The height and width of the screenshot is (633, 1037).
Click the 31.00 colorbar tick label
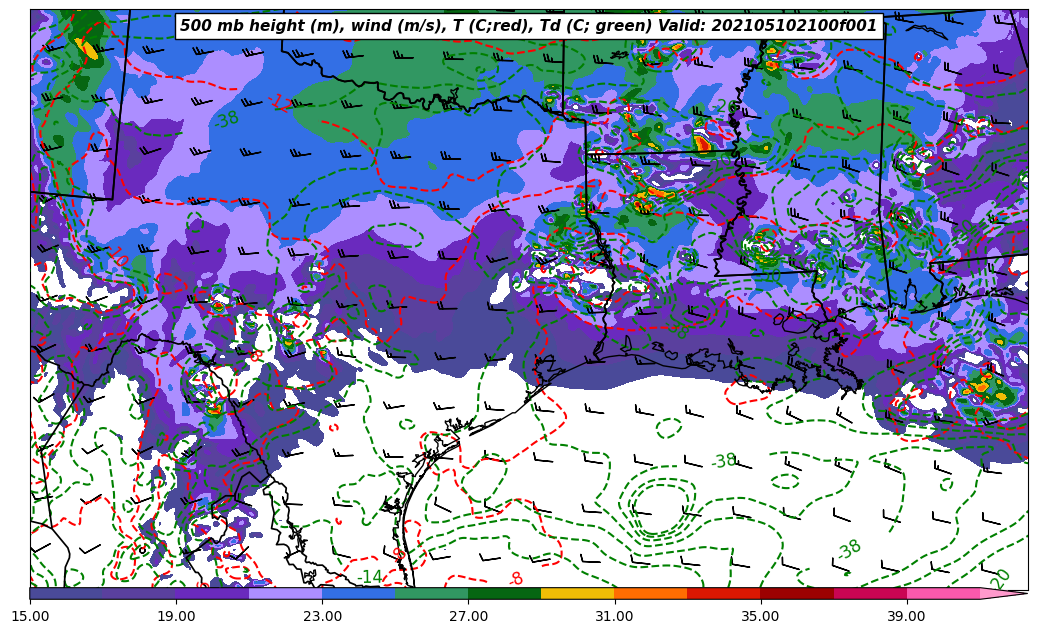(x=614, y=616)
